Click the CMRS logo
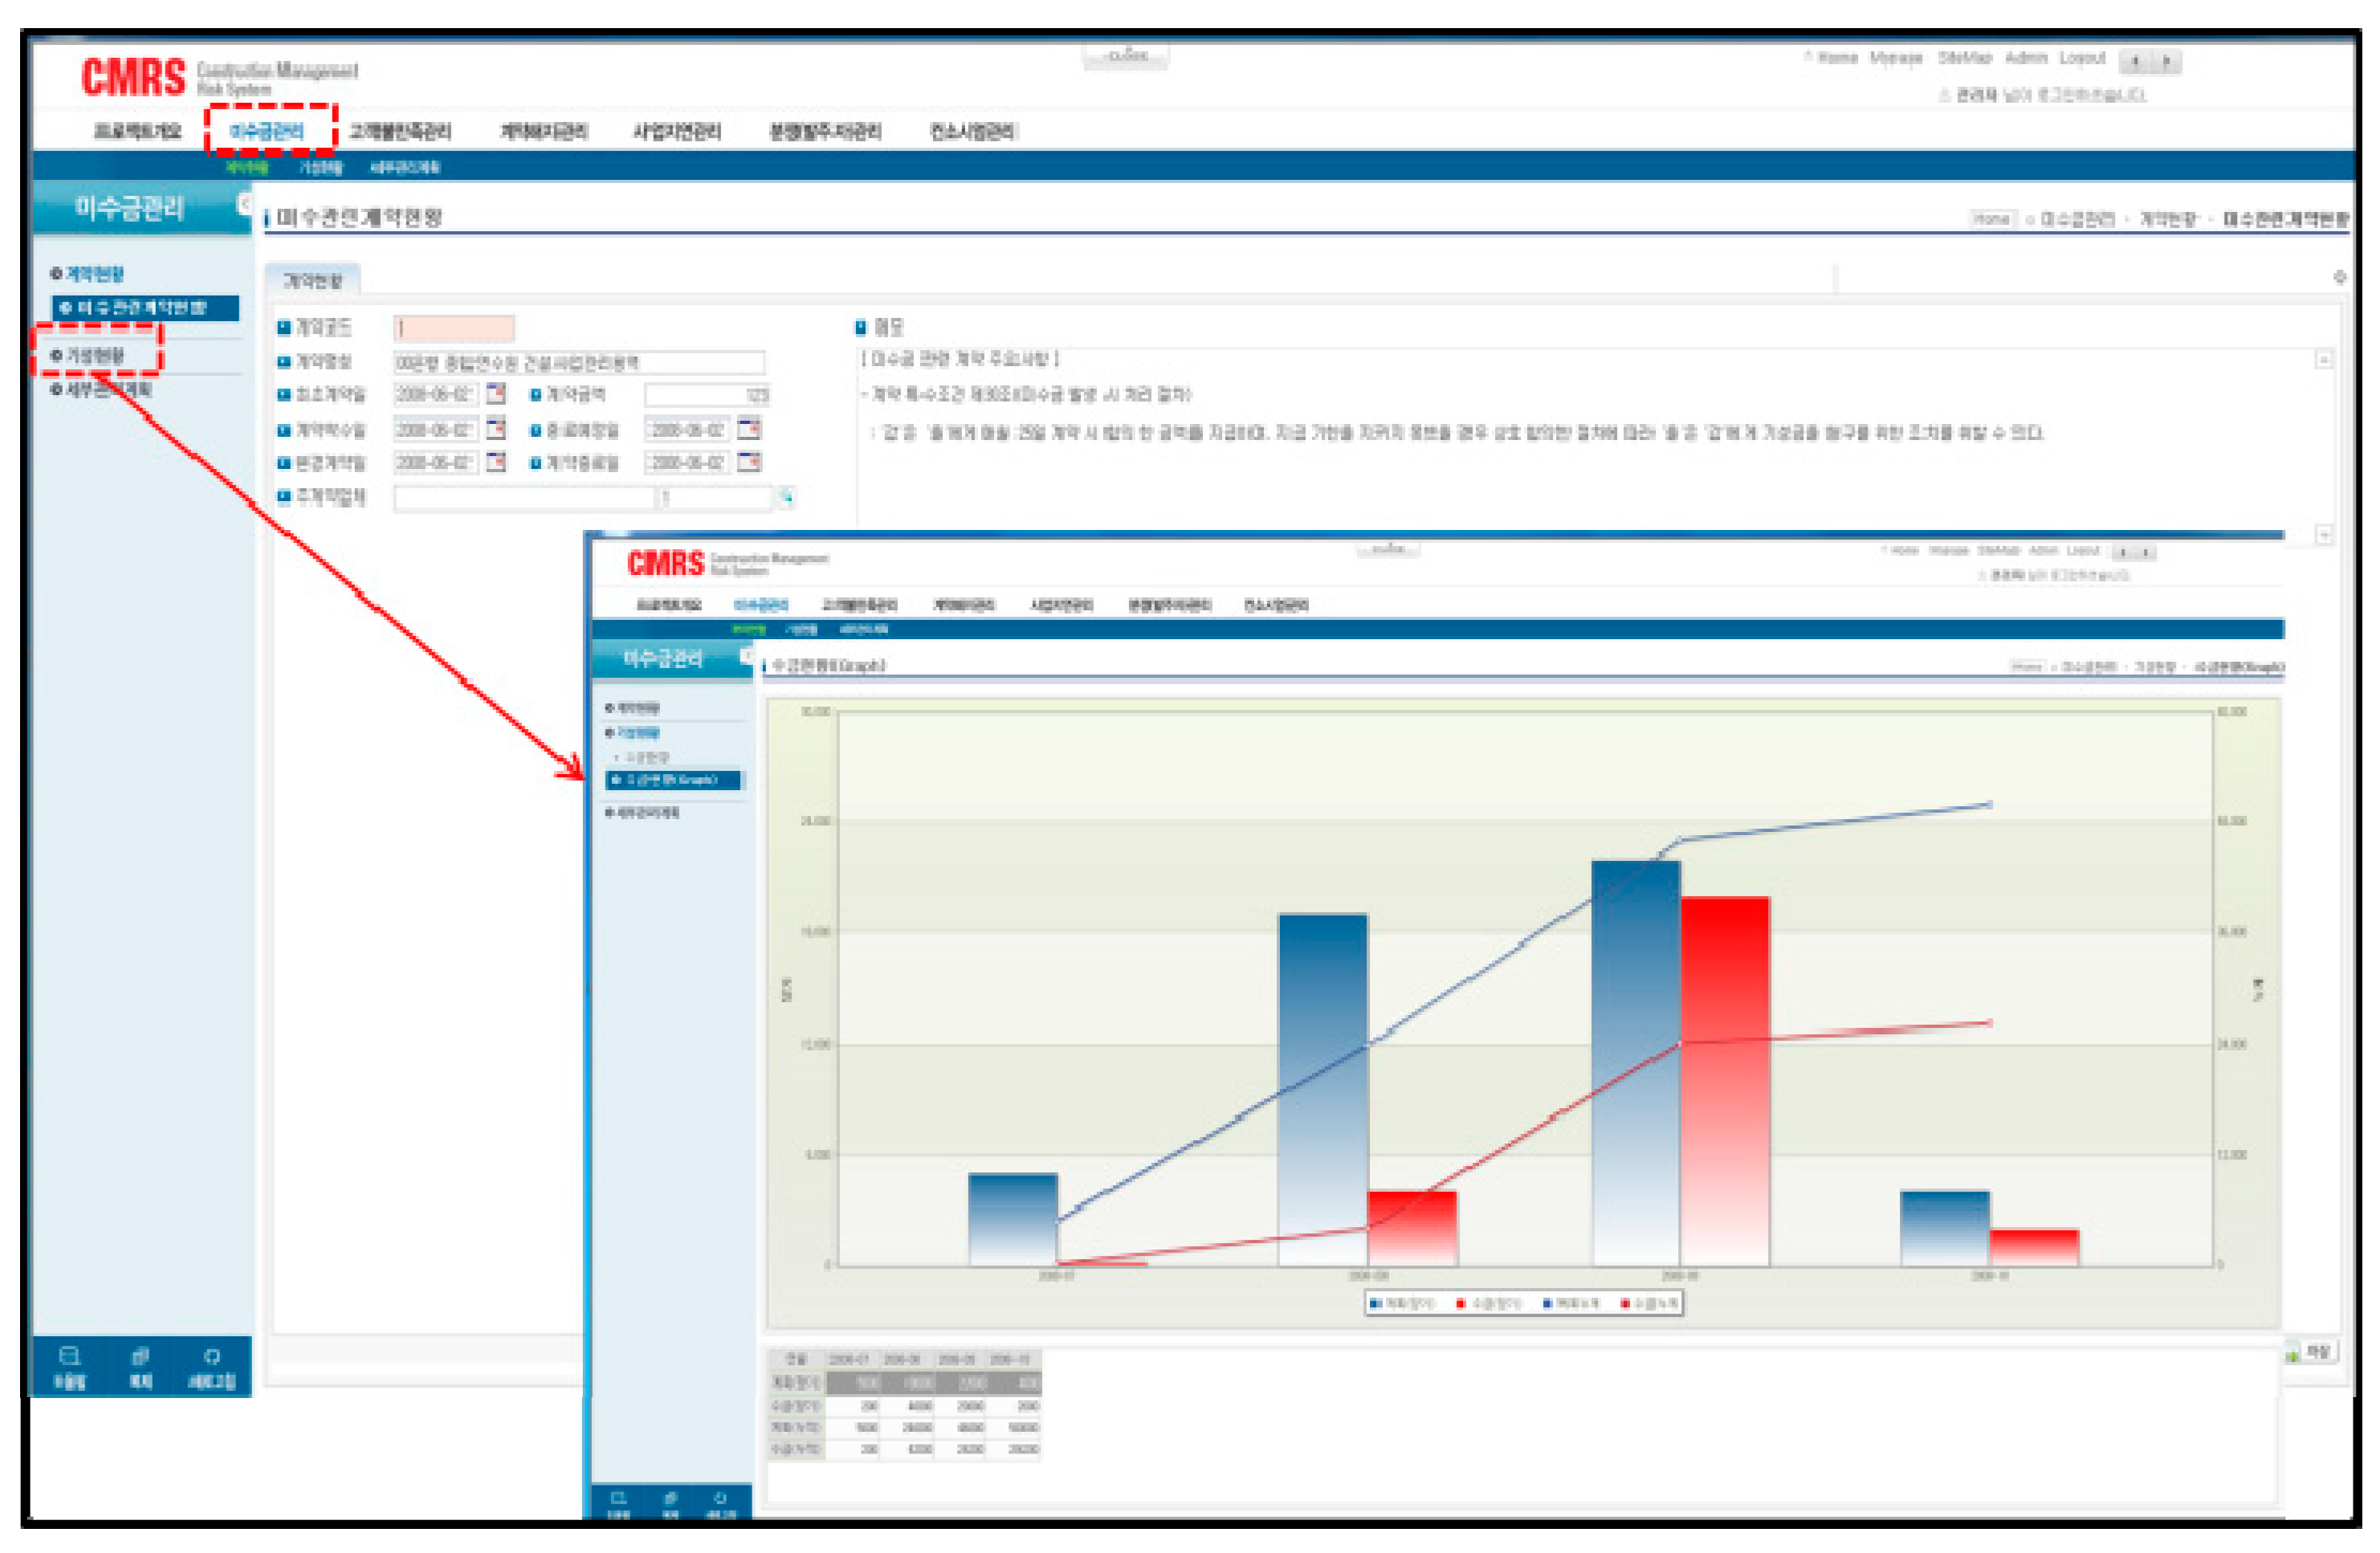This screenshot has height=1553, width=2380. point(133,77)
